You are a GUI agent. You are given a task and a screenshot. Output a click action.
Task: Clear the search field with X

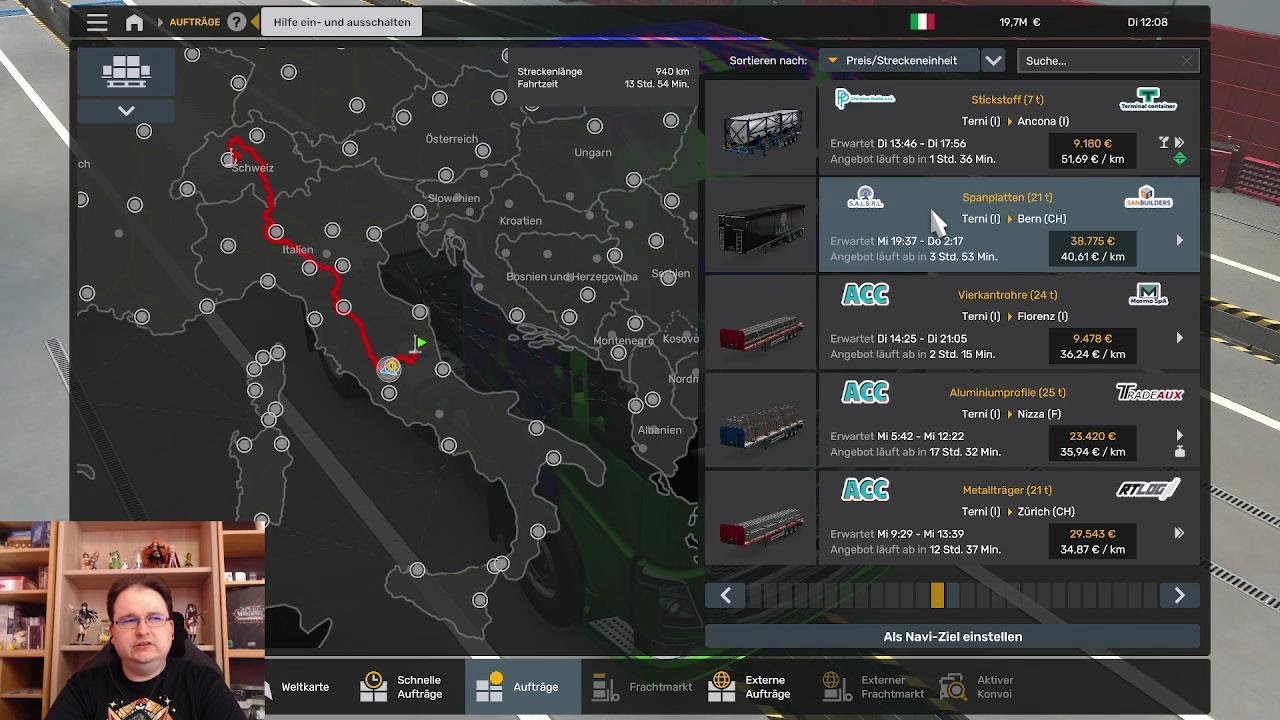1187,61
